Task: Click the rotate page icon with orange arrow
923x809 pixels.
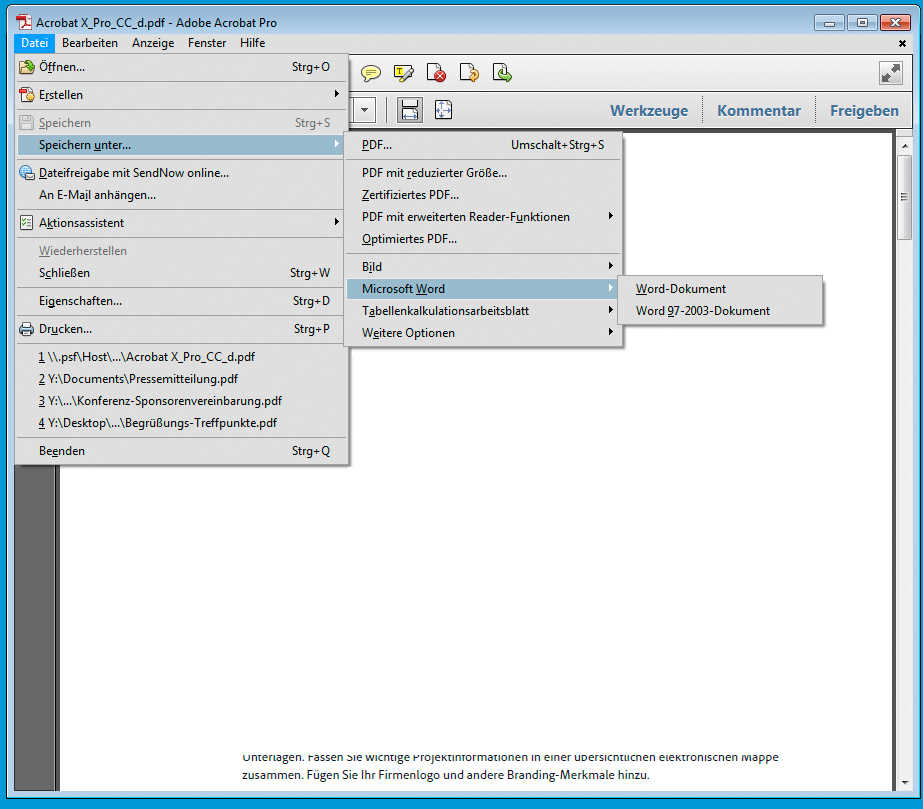Action: coord(469,72)
